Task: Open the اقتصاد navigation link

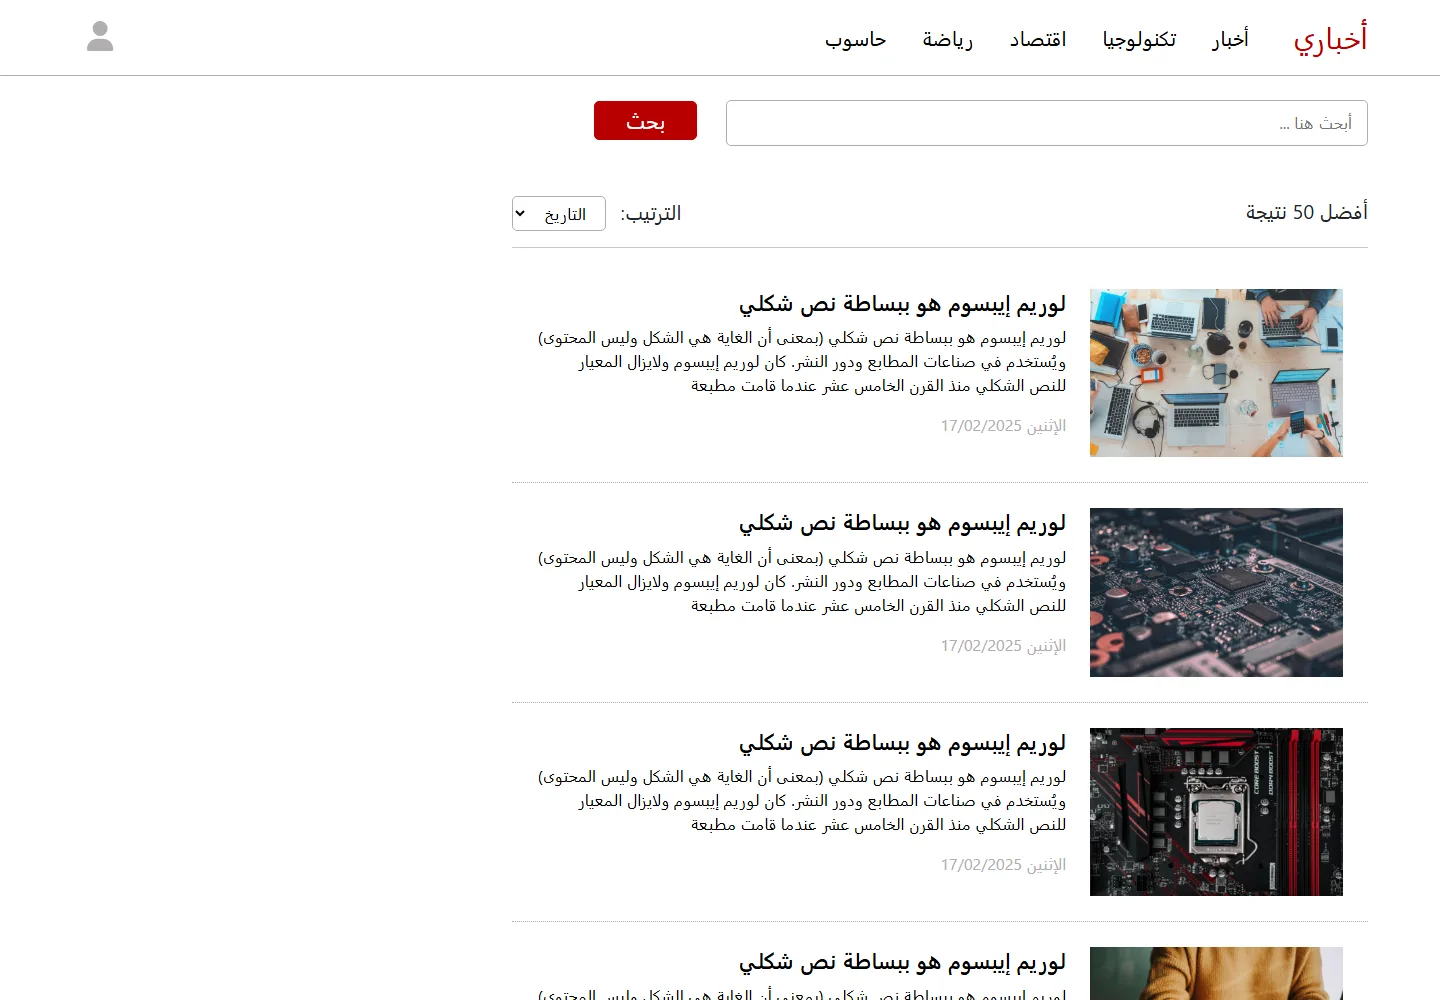Action: point(1038,39)
